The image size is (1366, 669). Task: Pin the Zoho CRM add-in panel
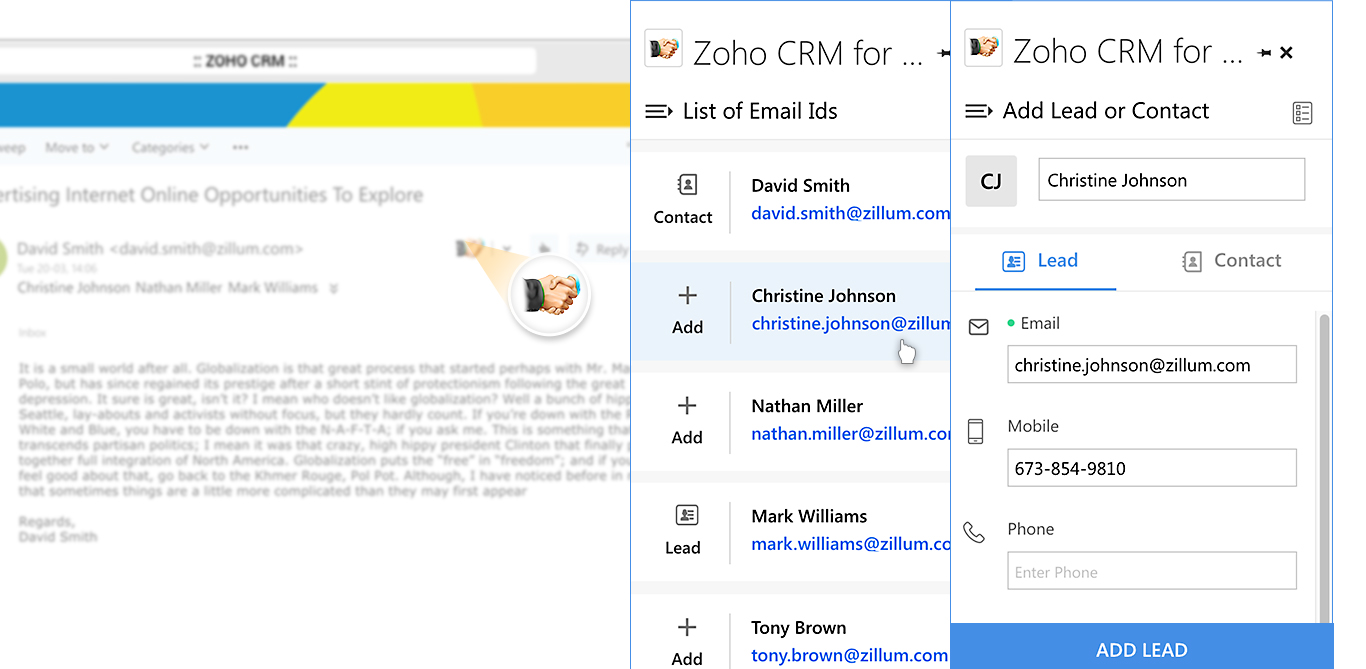pyautogui.click(x=1265, y=53)
